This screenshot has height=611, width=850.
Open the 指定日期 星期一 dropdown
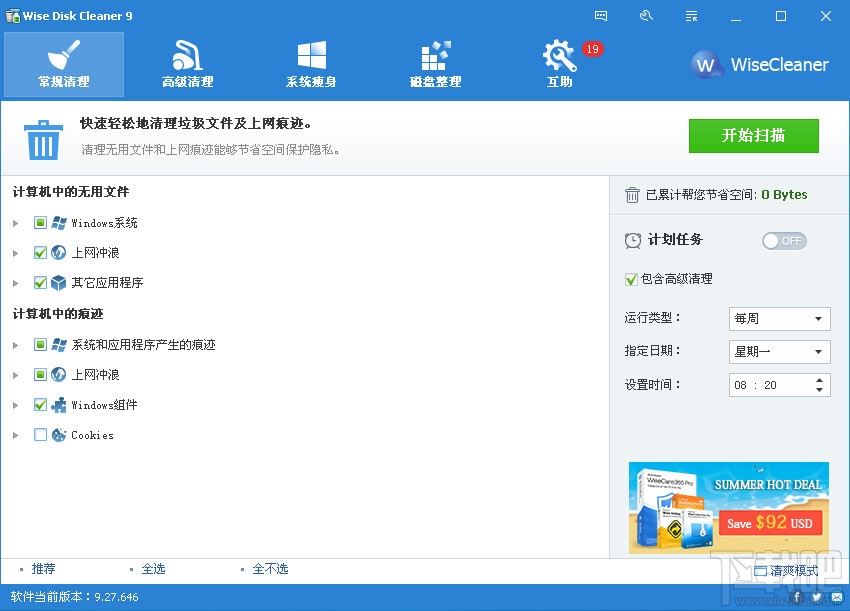click(x=780, y=352)
